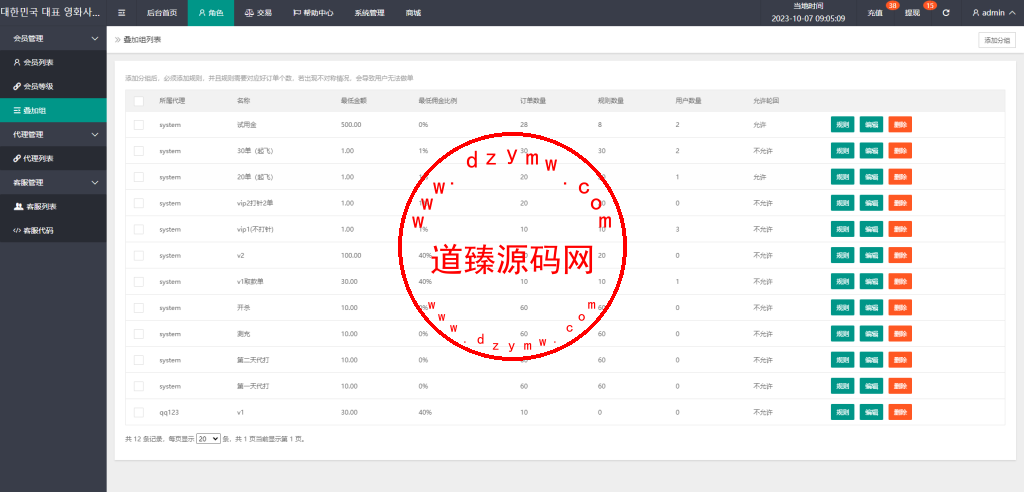Click the refresh icon in the top bar
The height and width of the screenshot is (492, 1024).
point(946,12)
